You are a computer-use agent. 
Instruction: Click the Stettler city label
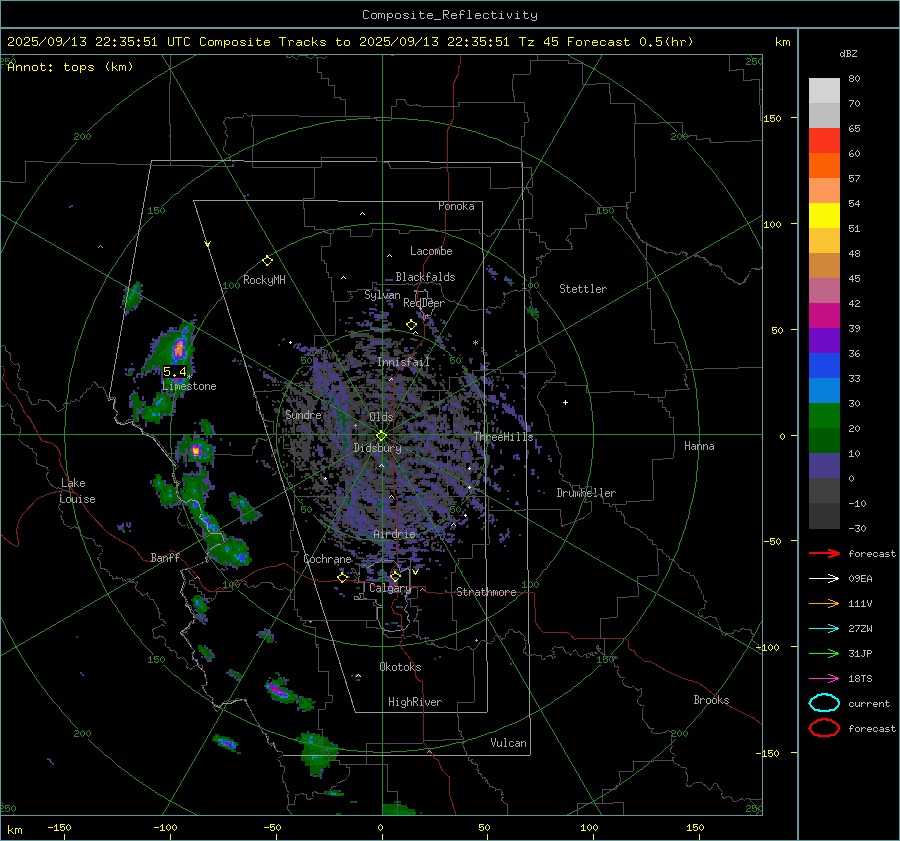coord(583,289)
